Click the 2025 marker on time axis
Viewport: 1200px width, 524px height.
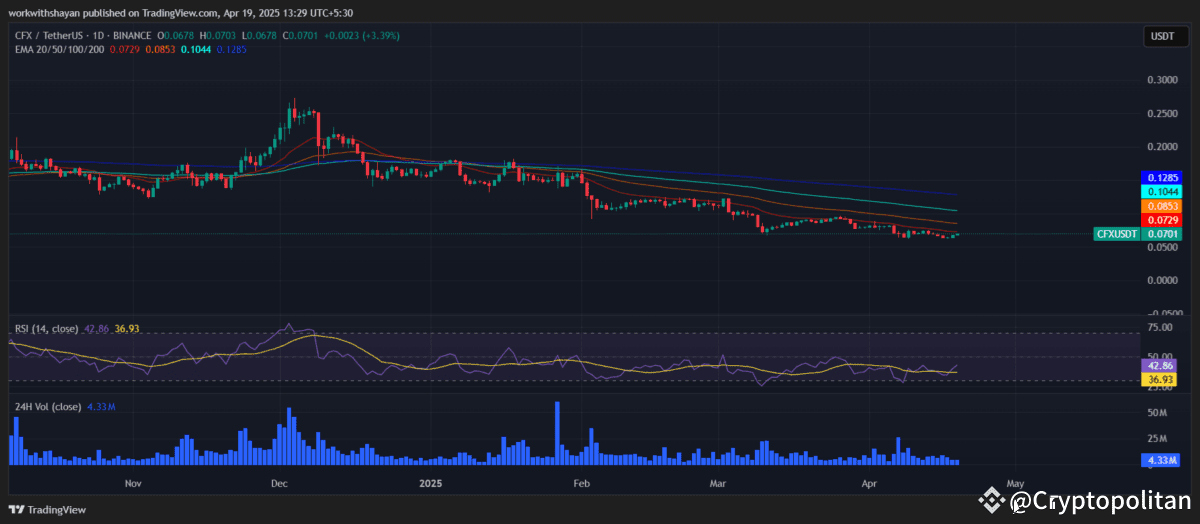431,482
